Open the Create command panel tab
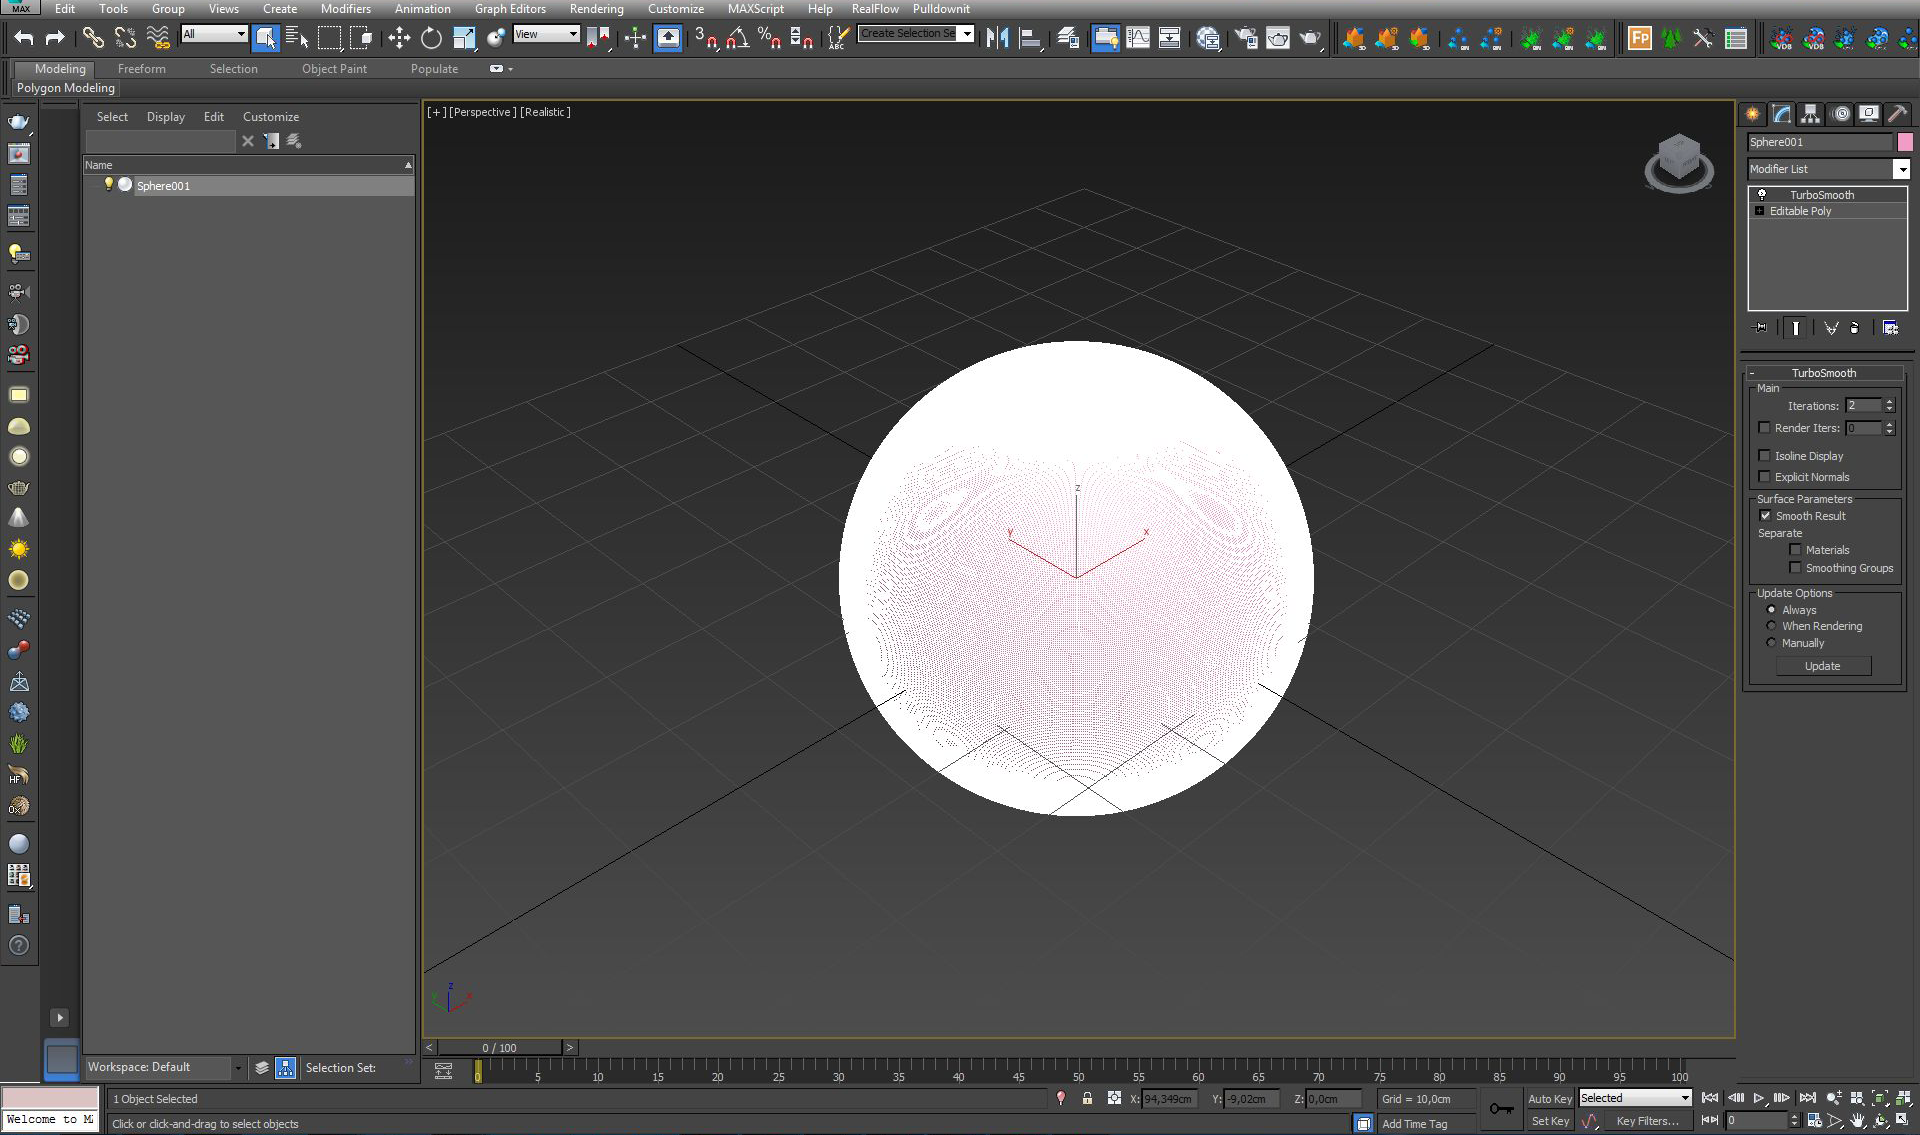This screenshot has width=1920, height=1135. point(1753,114)
